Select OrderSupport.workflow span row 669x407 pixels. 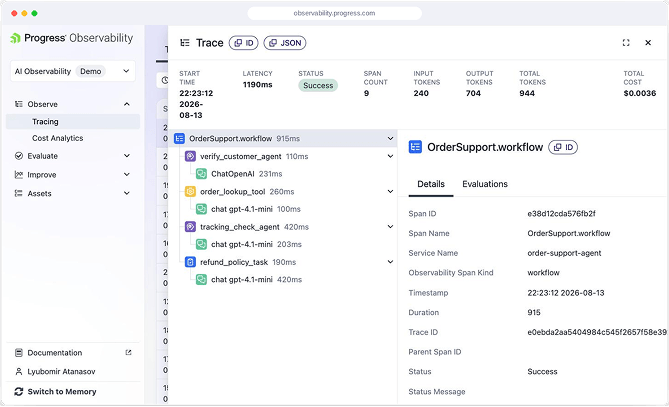(x=283, y=139)
